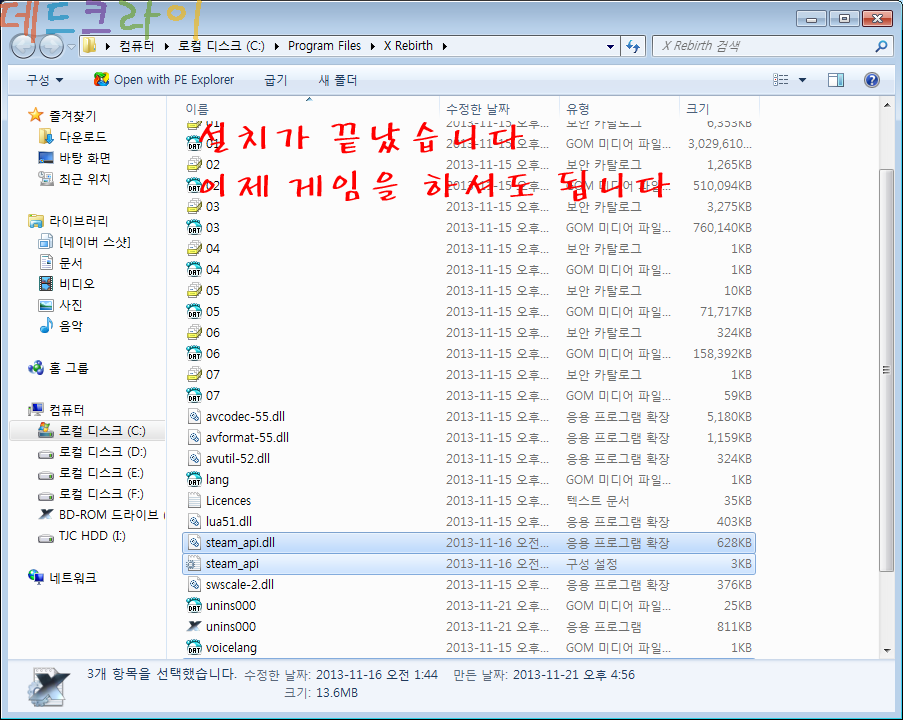903x720 pixels.
Task: Select the lua51.dll file
Action: click(x=229, y=522)
